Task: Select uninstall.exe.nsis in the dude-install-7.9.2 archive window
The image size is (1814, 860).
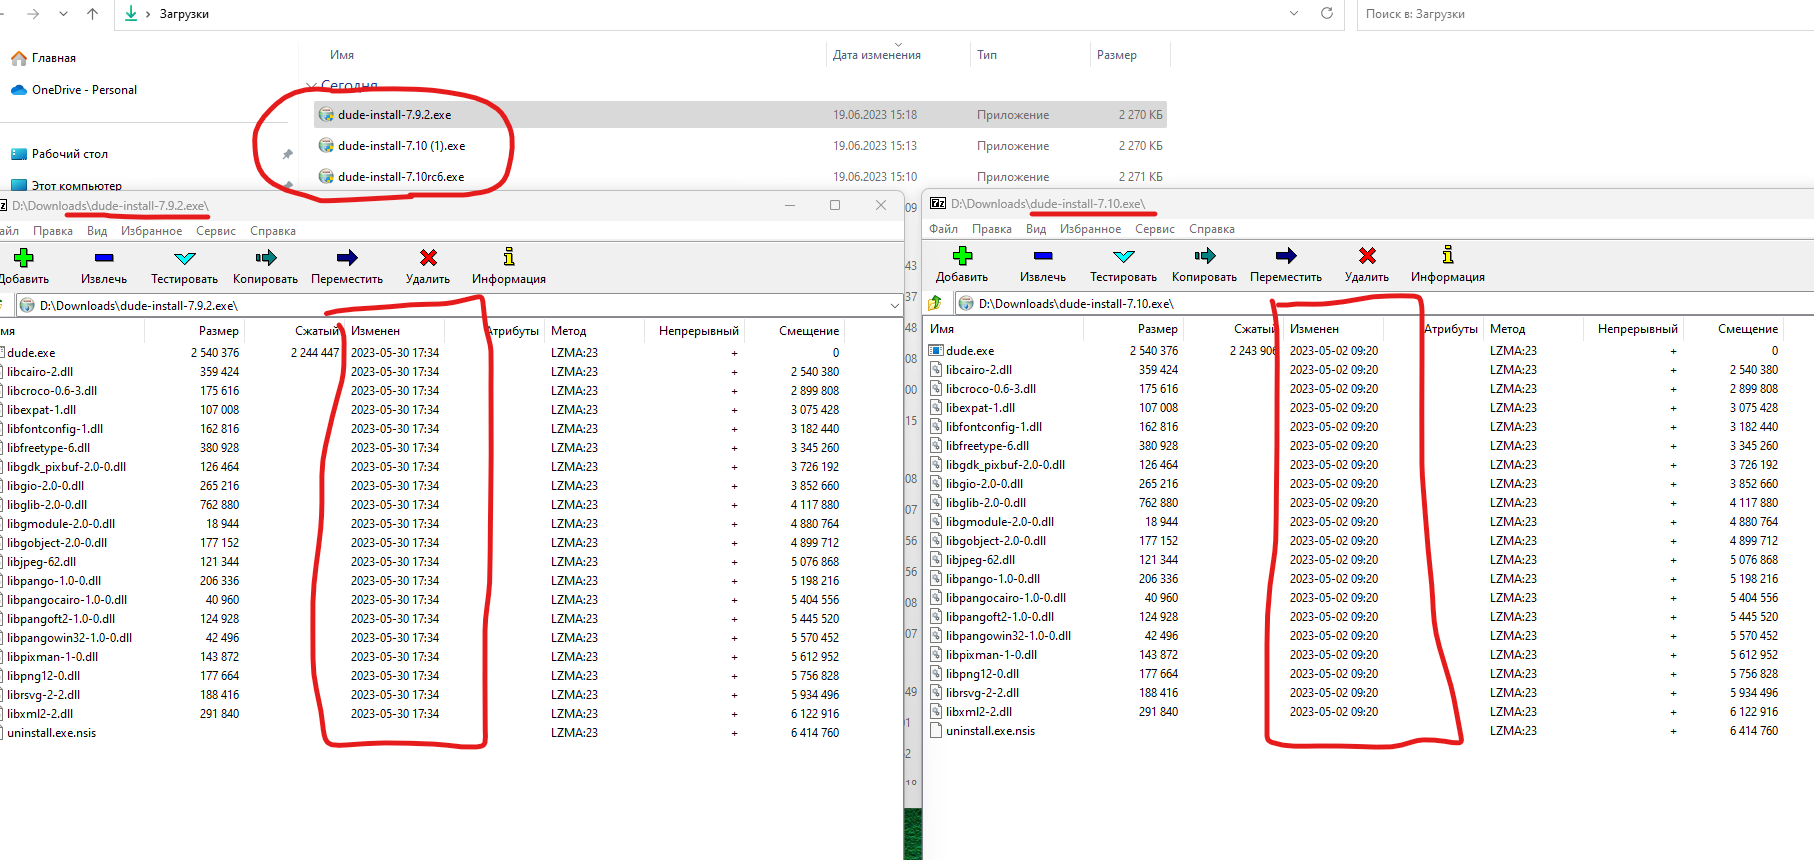Action: click(x=52, y=733)
